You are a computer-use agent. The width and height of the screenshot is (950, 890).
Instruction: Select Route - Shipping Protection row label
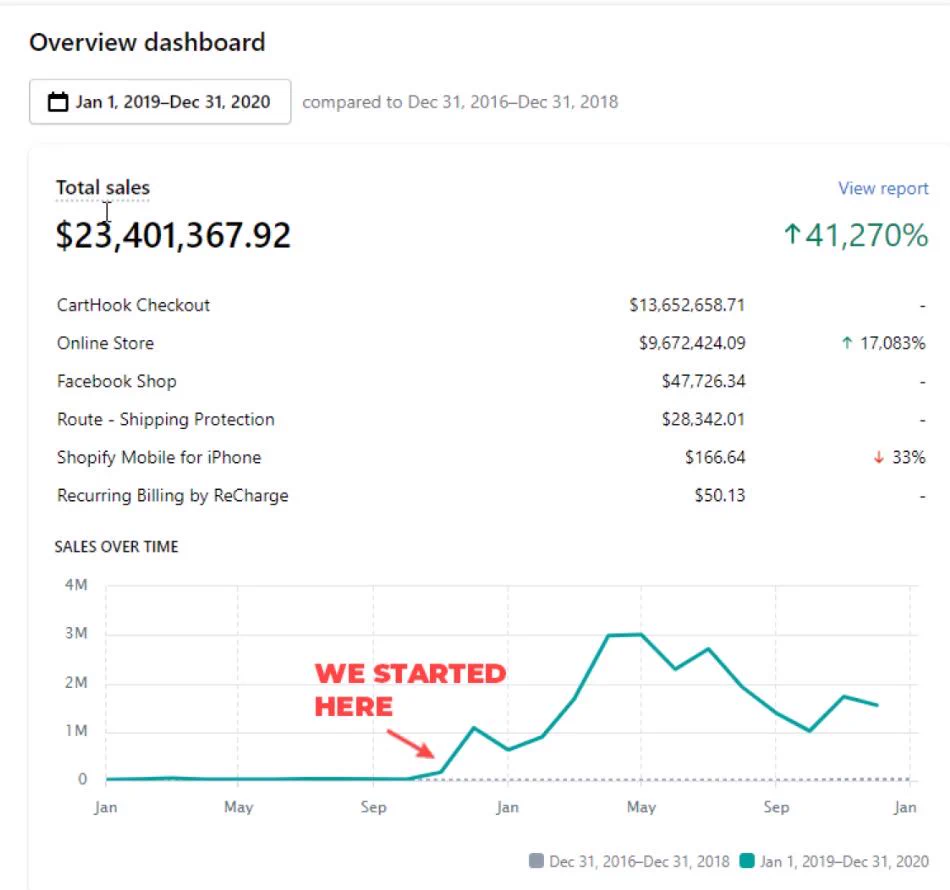[165, 419]
